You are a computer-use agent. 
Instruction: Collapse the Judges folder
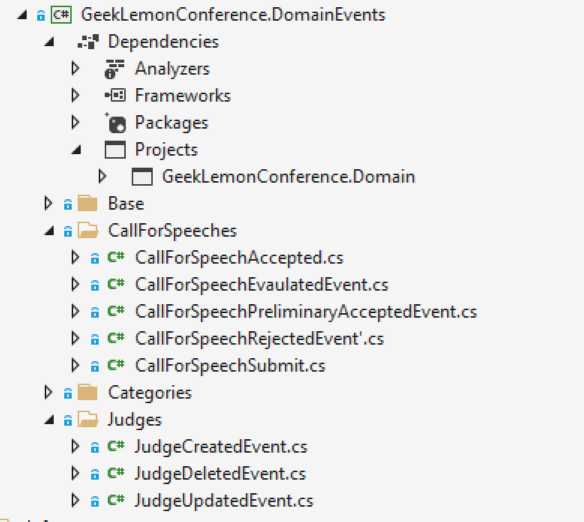pos(49,420)
